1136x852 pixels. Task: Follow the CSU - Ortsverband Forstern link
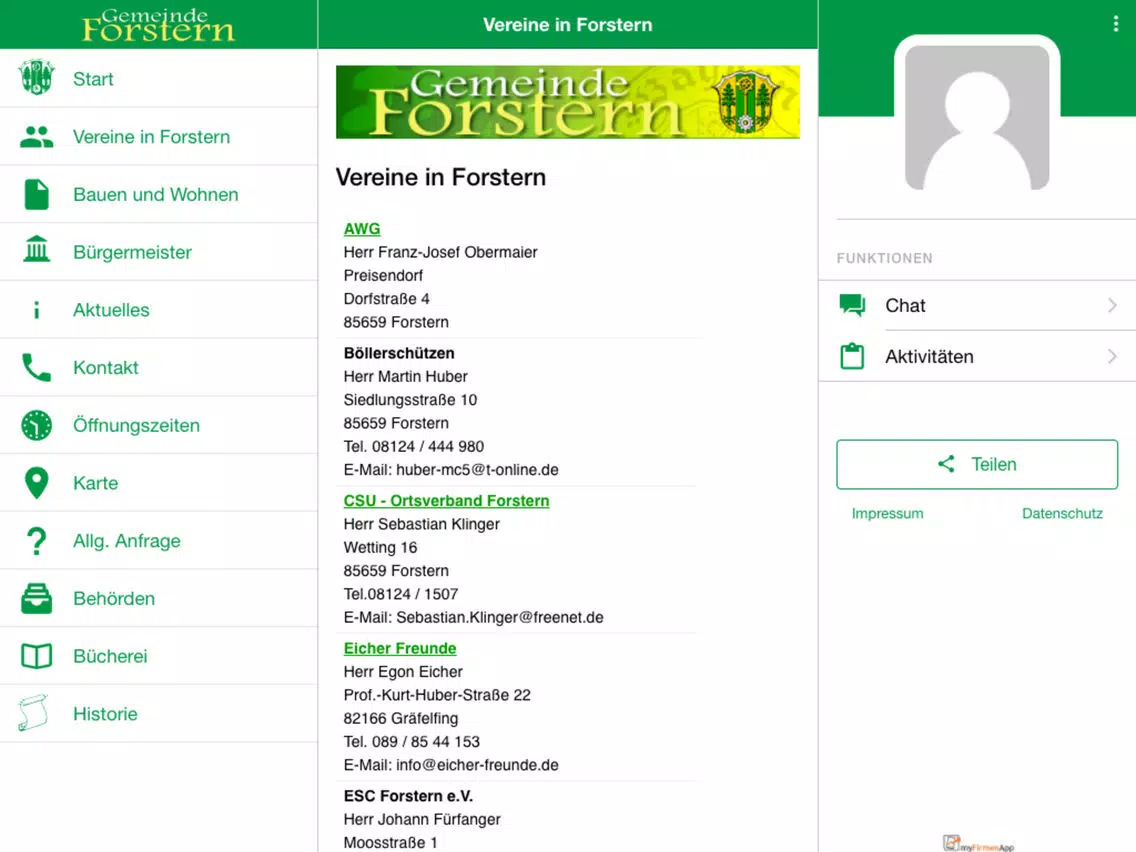pos(446,501)
